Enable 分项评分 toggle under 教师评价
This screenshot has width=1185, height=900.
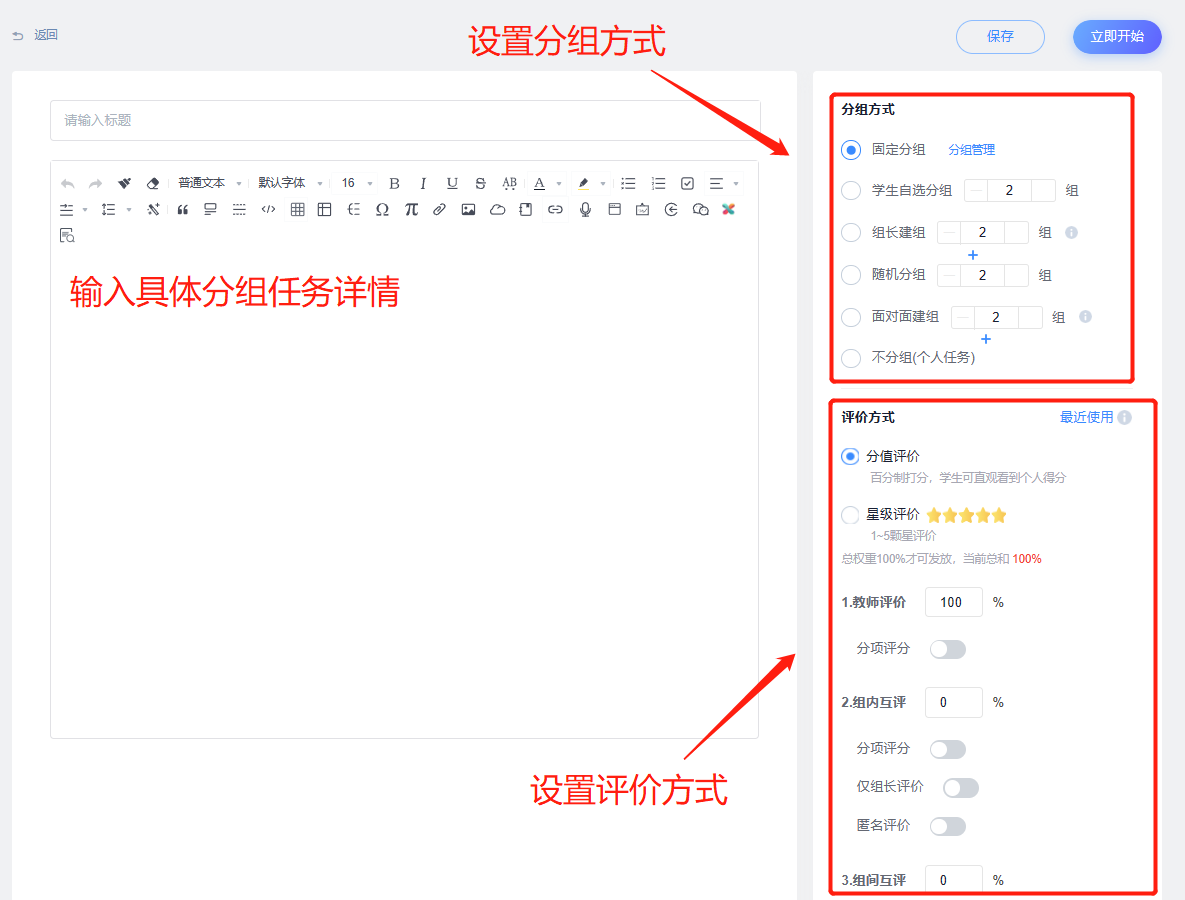948,649
